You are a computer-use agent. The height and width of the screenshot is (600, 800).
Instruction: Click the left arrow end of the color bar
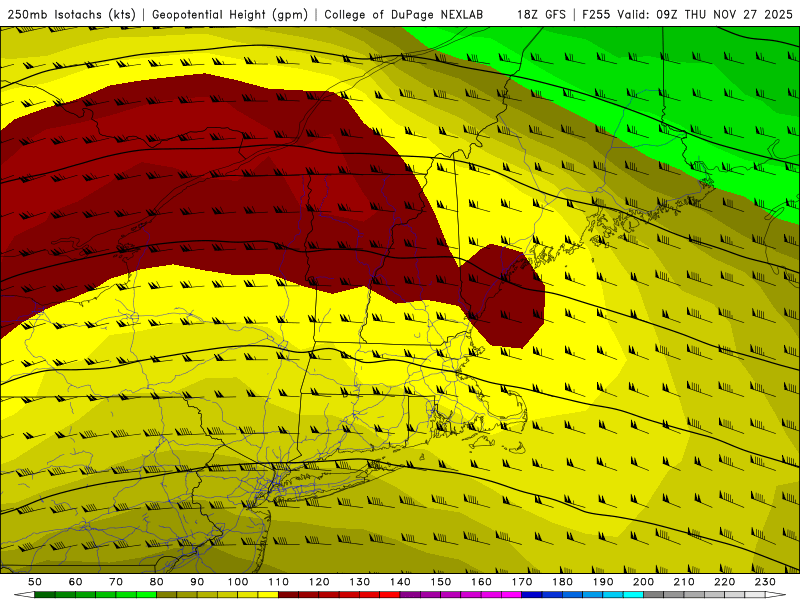click(24, 595)
